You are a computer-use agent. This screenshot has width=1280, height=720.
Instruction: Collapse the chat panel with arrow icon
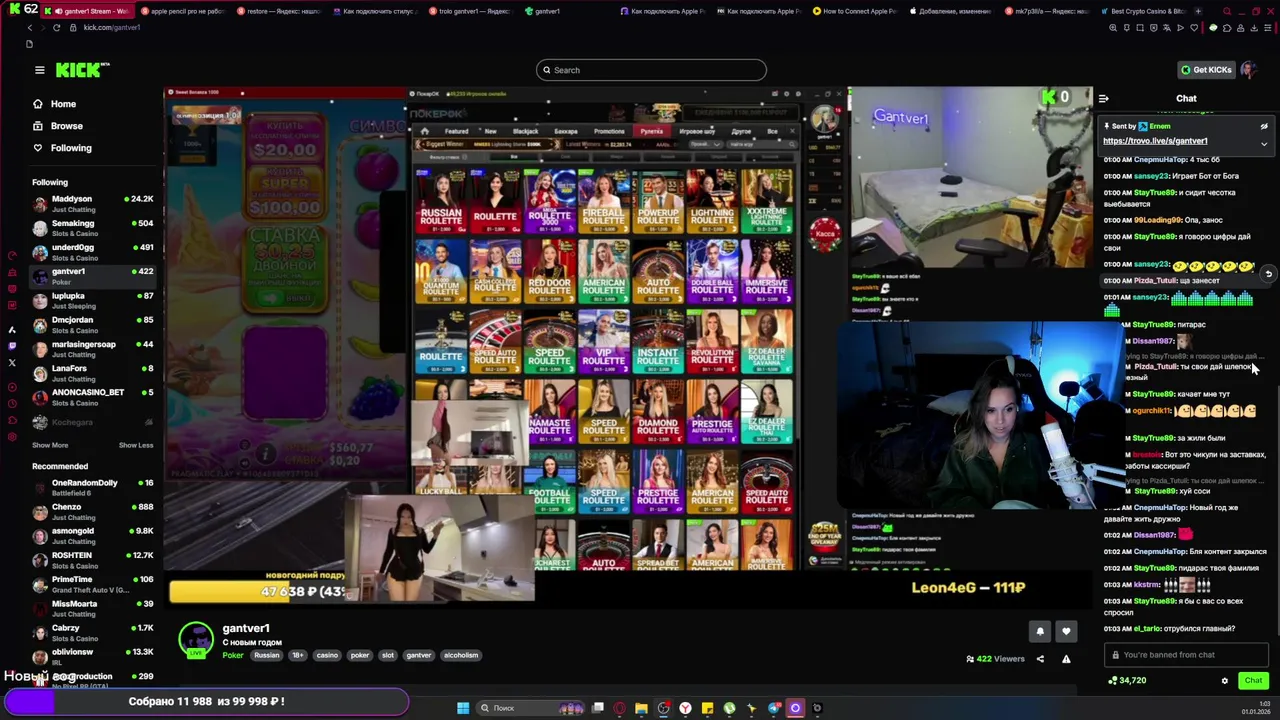tap(1103, 98)
